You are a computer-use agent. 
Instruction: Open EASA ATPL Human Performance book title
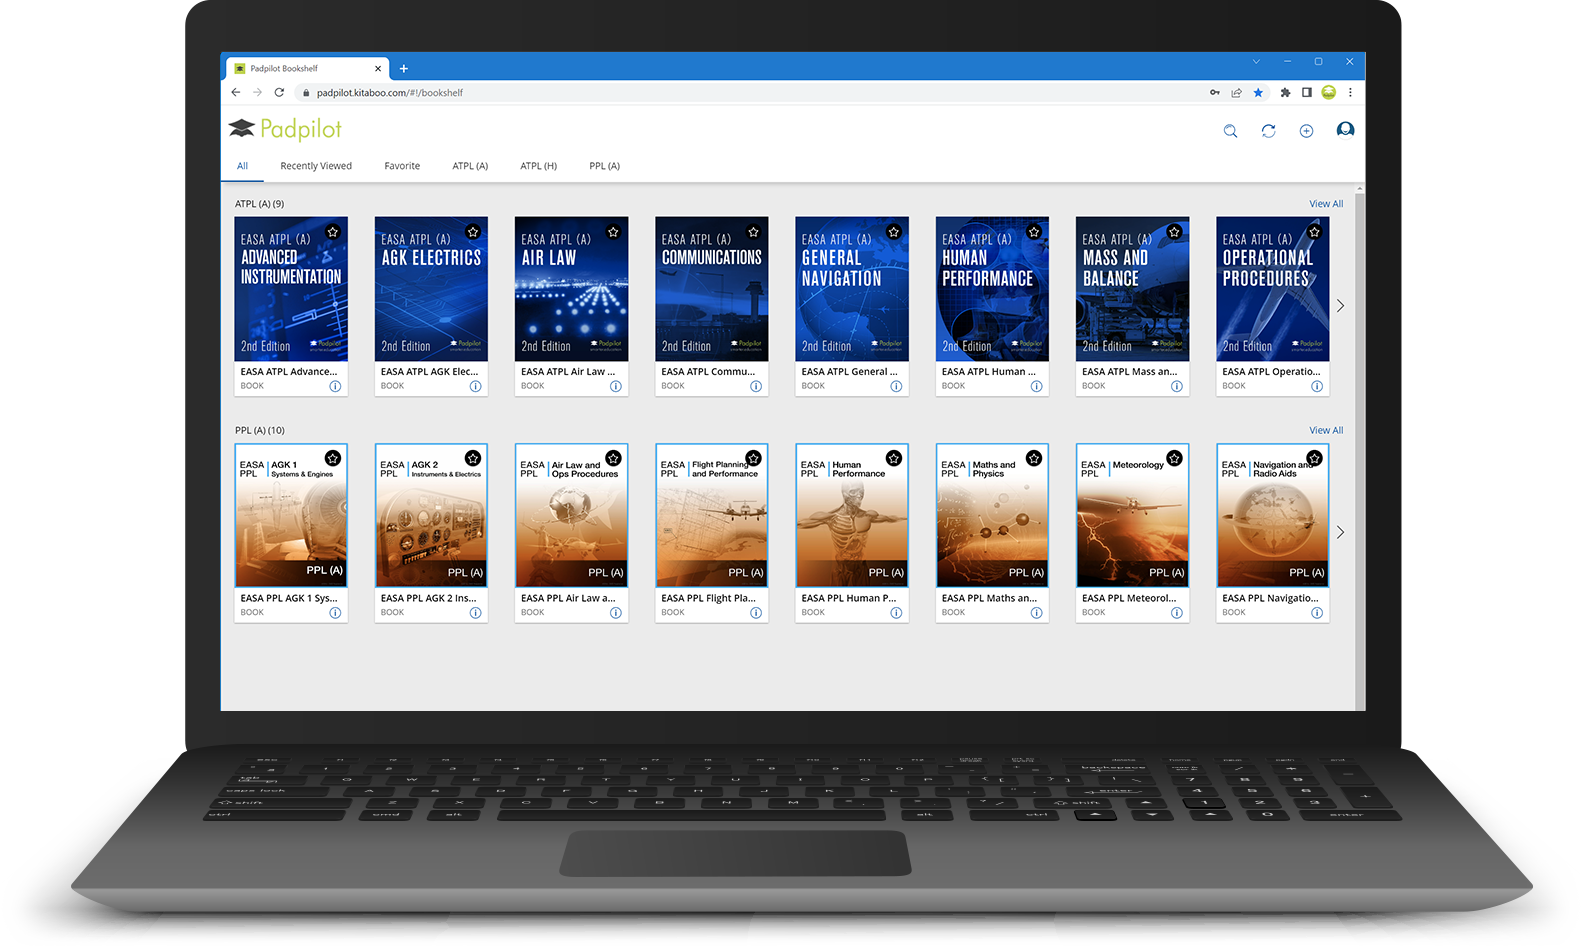[x=988, y=372]
